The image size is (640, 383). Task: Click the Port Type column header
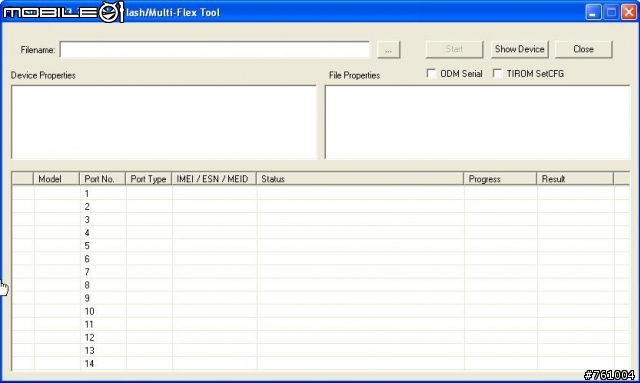click(149, 179)
